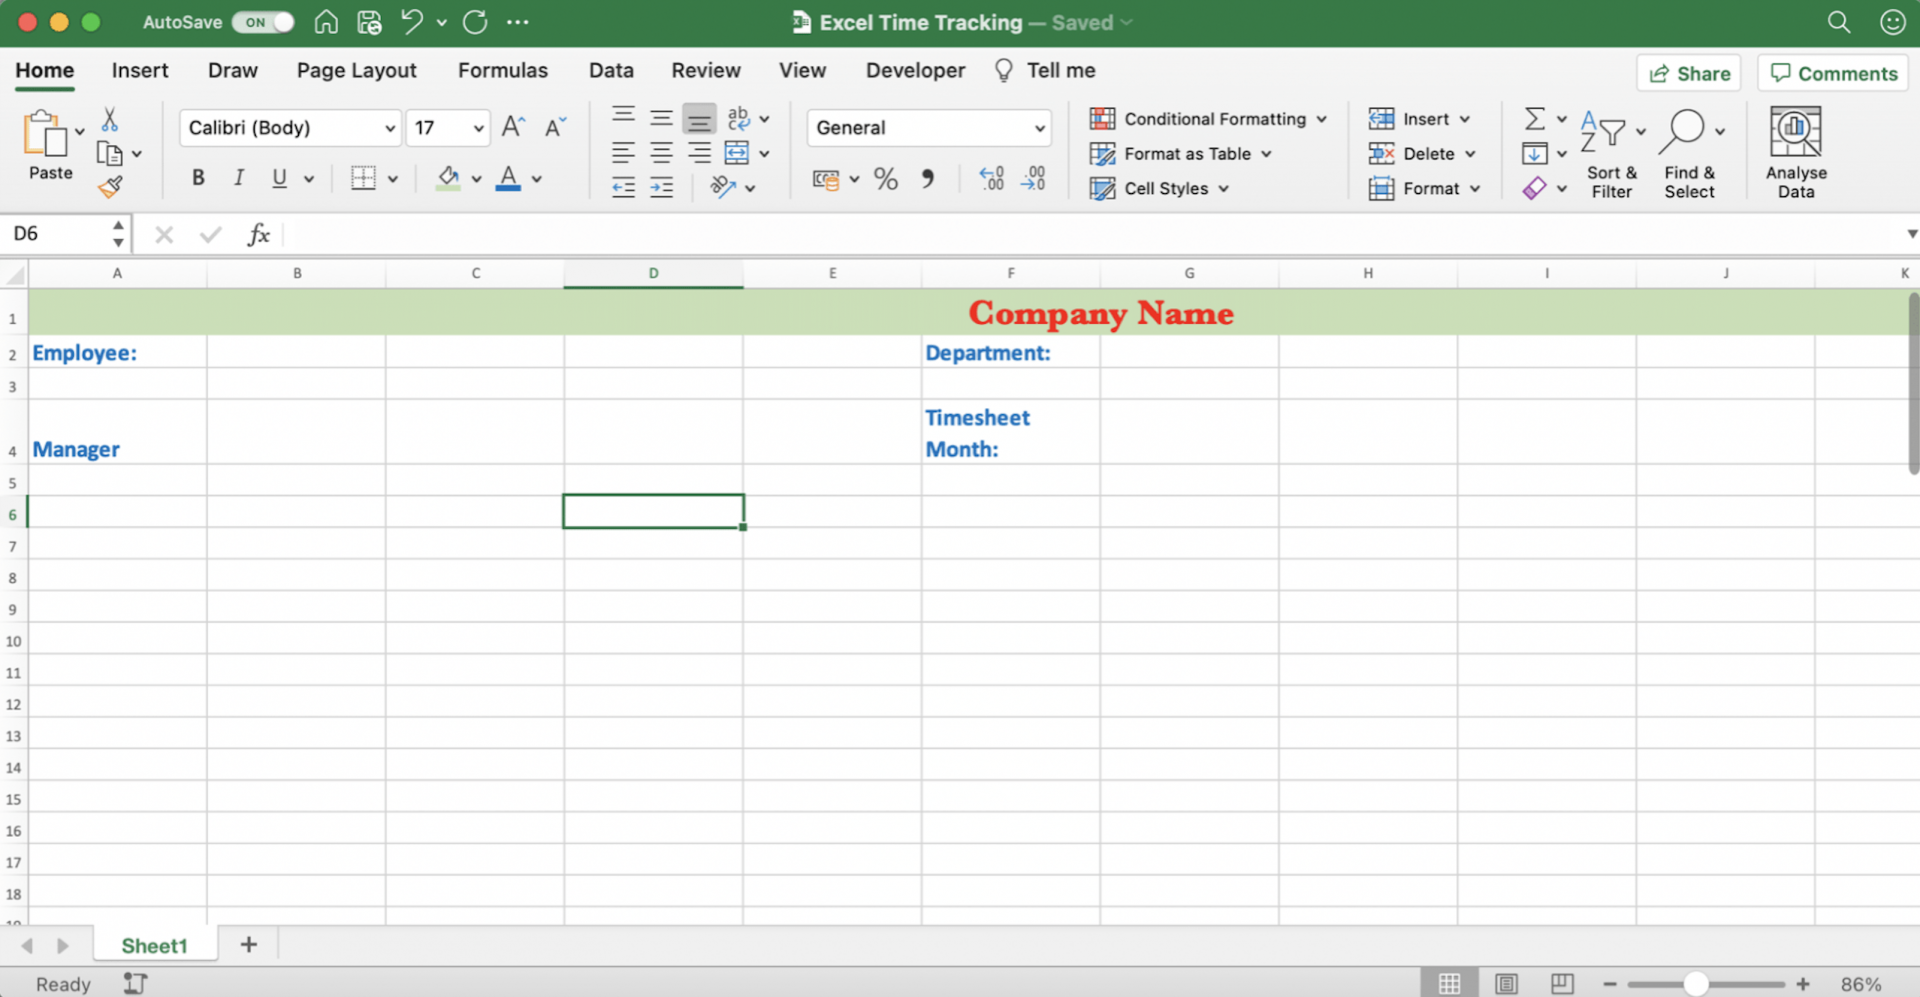Click the Cut scissors icon
Screen dimensions: 1920x997
tap(110, 120)
